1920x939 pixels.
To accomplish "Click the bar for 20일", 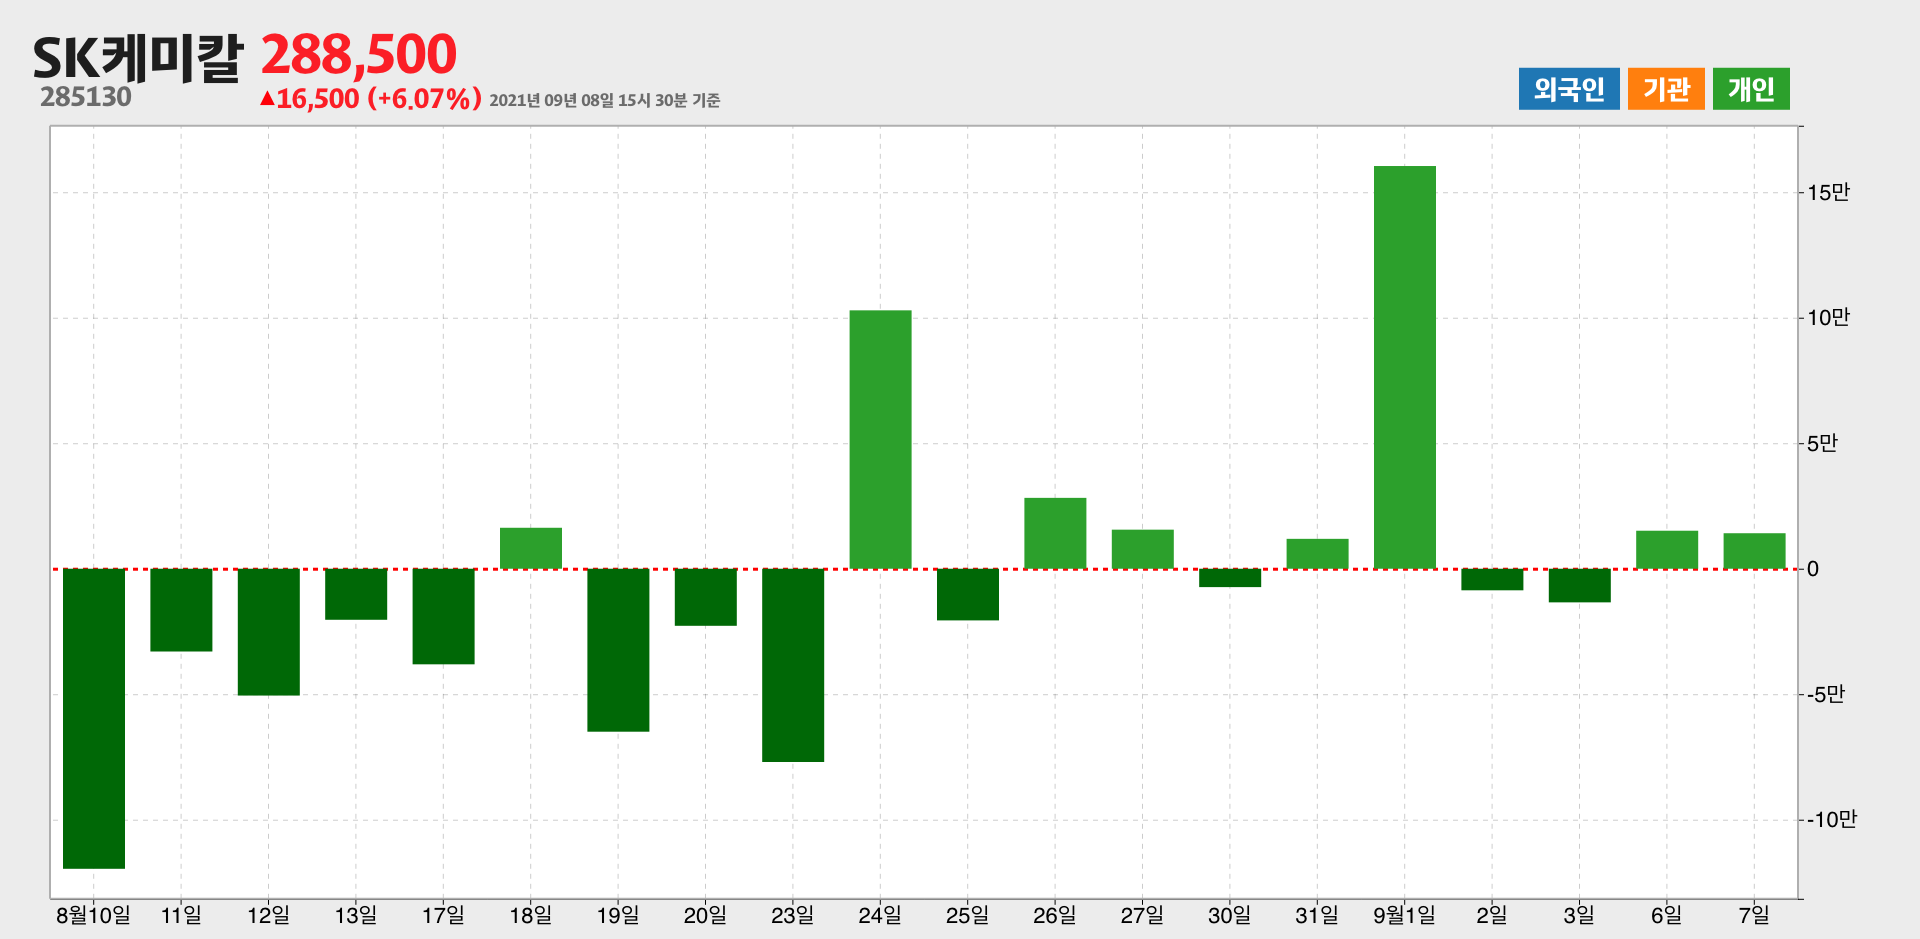I will 706,597.
